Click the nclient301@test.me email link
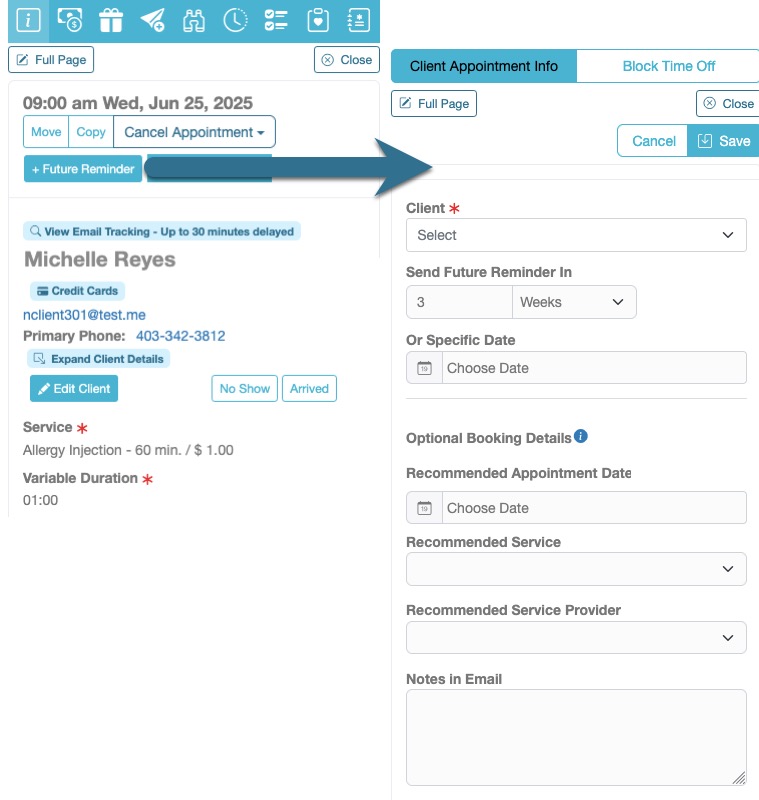Viewport: 759px width, 800px height. pos(84,314)
